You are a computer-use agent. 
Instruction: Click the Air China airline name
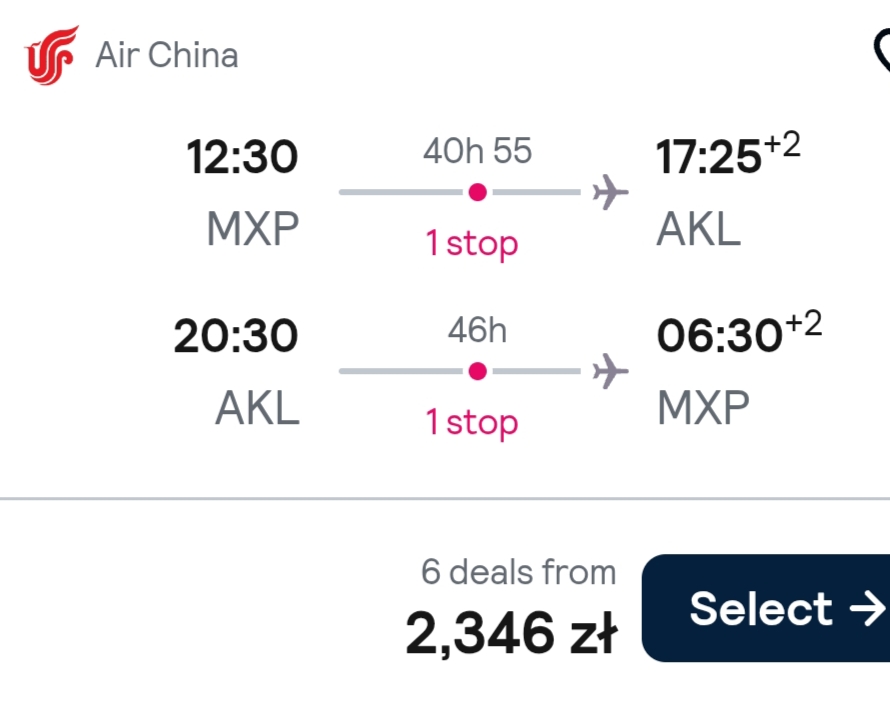[x=167, y=55]
